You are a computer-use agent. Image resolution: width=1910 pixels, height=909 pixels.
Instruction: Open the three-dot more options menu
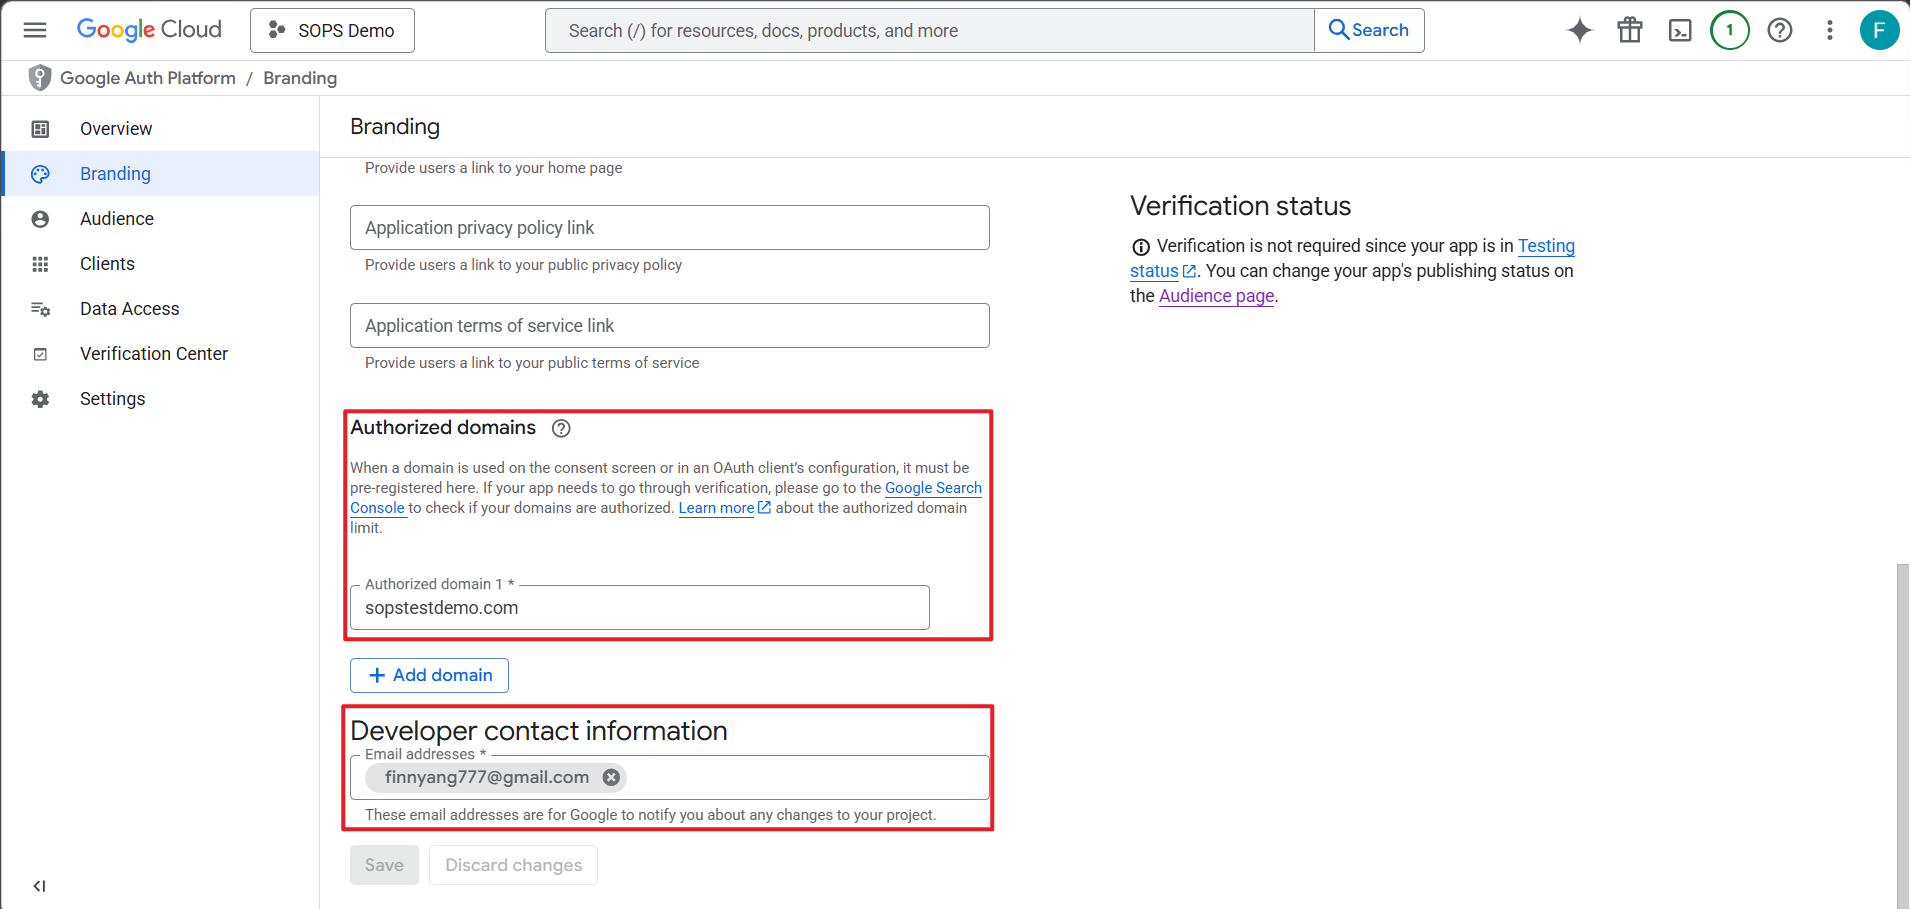click(x=1829, y=30)
